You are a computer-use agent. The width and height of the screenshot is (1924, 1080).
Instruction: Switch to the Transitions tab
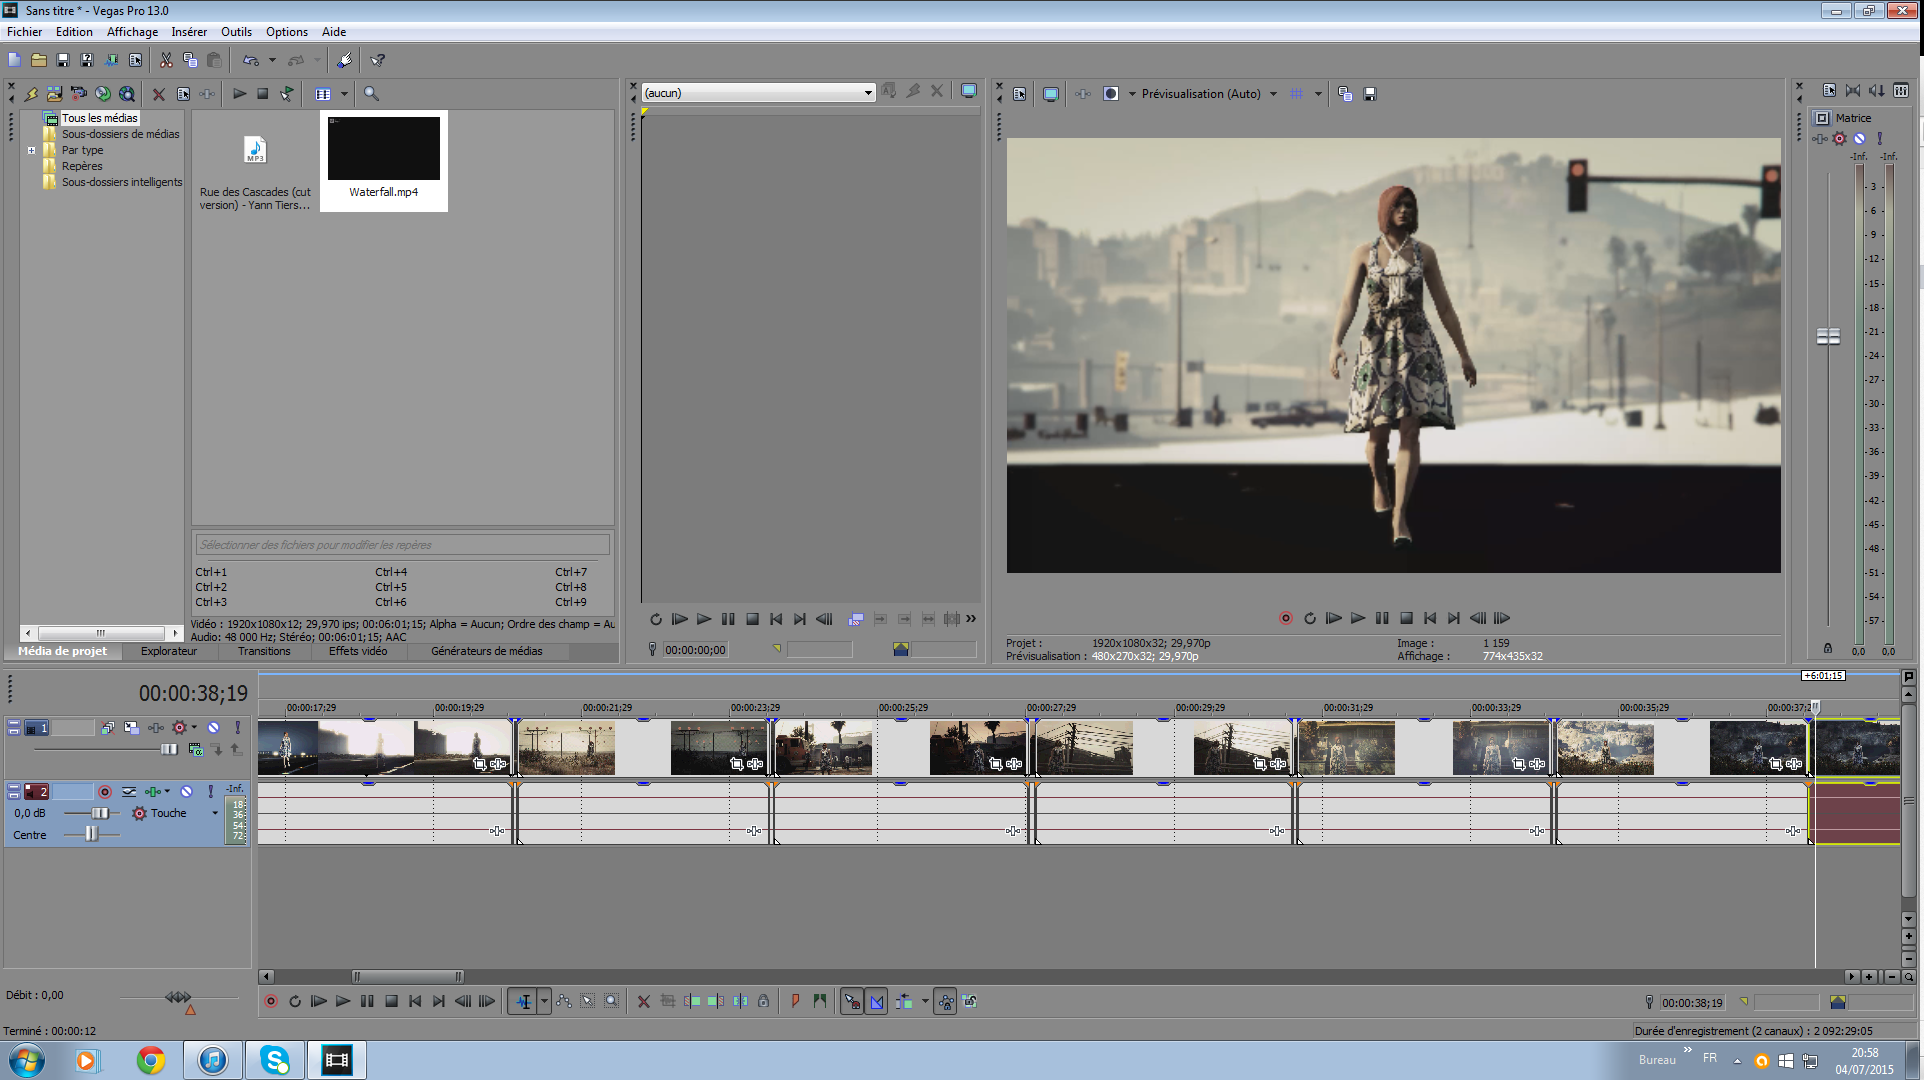(x=264, y=652)
